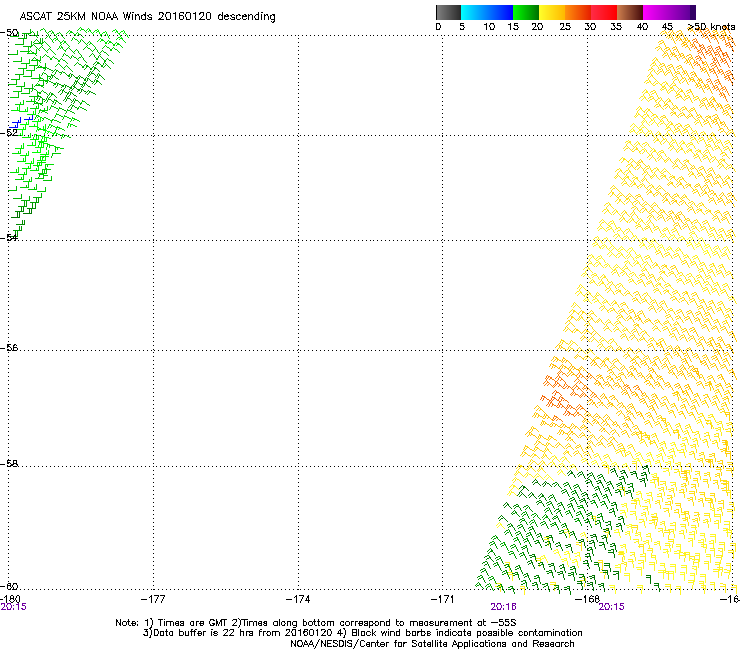The image size is (740, 650).
Task: Click the purple time stamp 20:16
Action: point(504,607)
